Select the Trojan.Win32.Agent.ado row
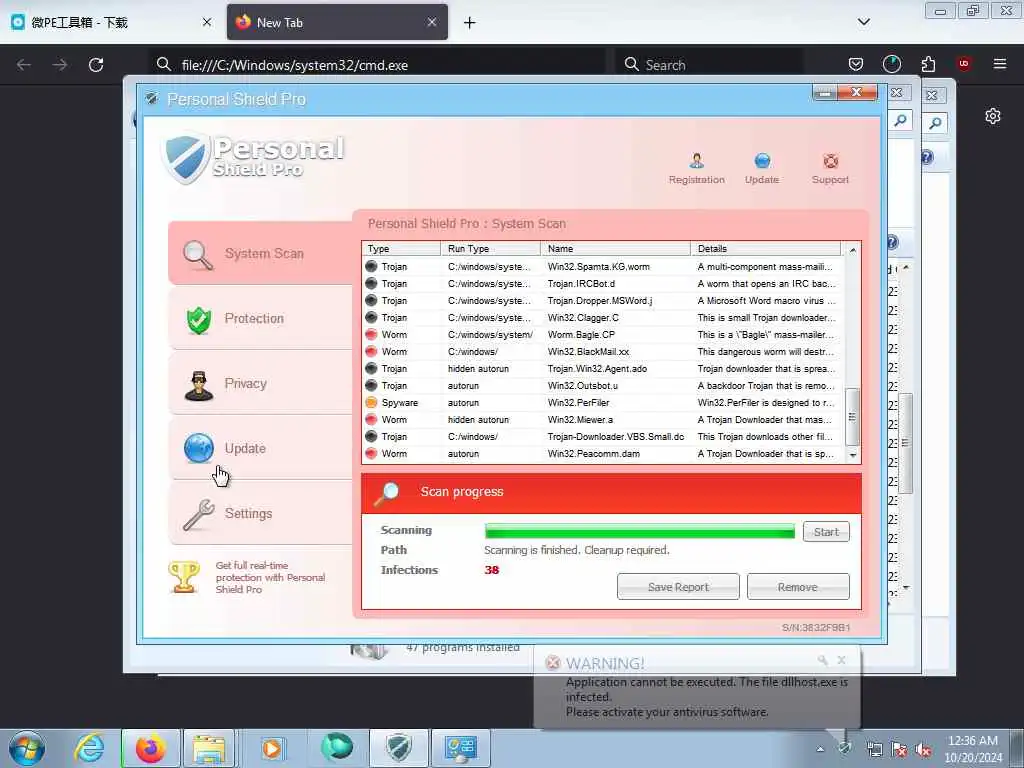The image size is (1024, 768). 602,368
